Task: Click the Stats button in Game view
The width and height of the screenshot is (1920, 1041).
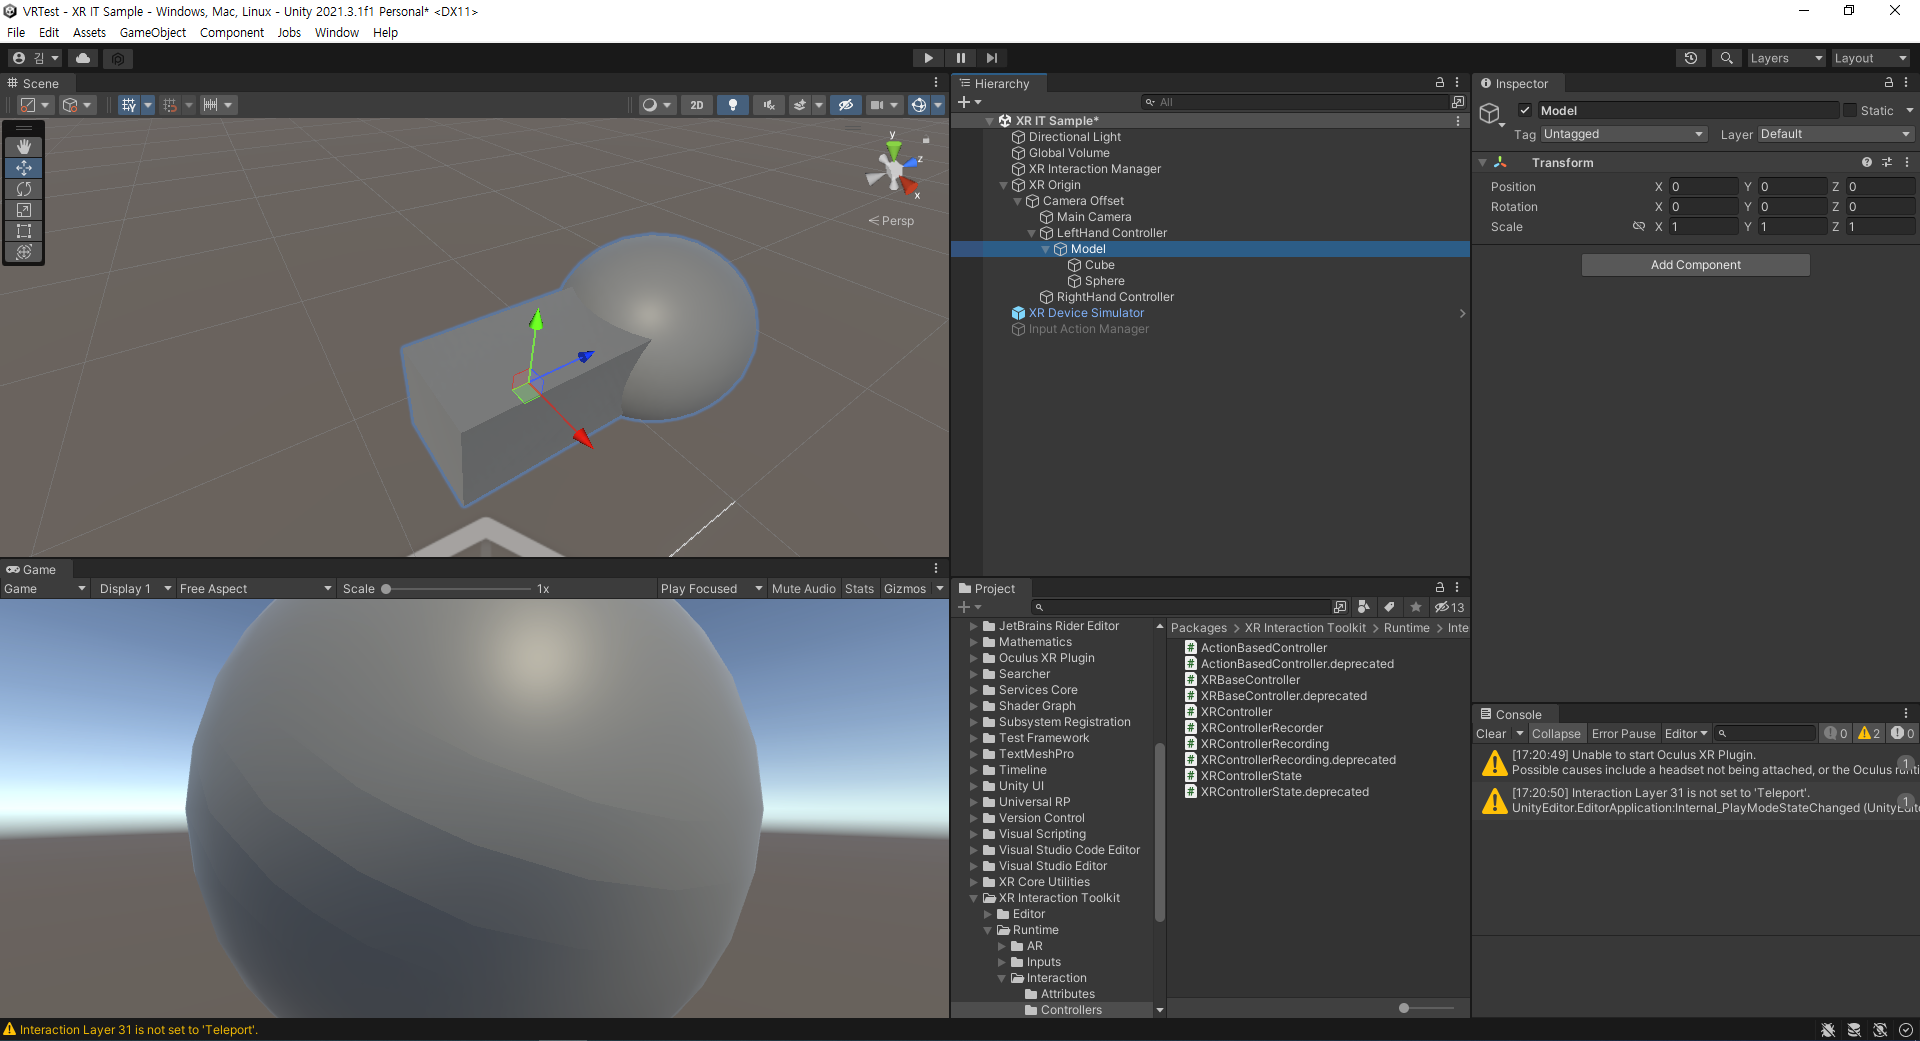Action: pyautogui.click(x=859, y=589)
